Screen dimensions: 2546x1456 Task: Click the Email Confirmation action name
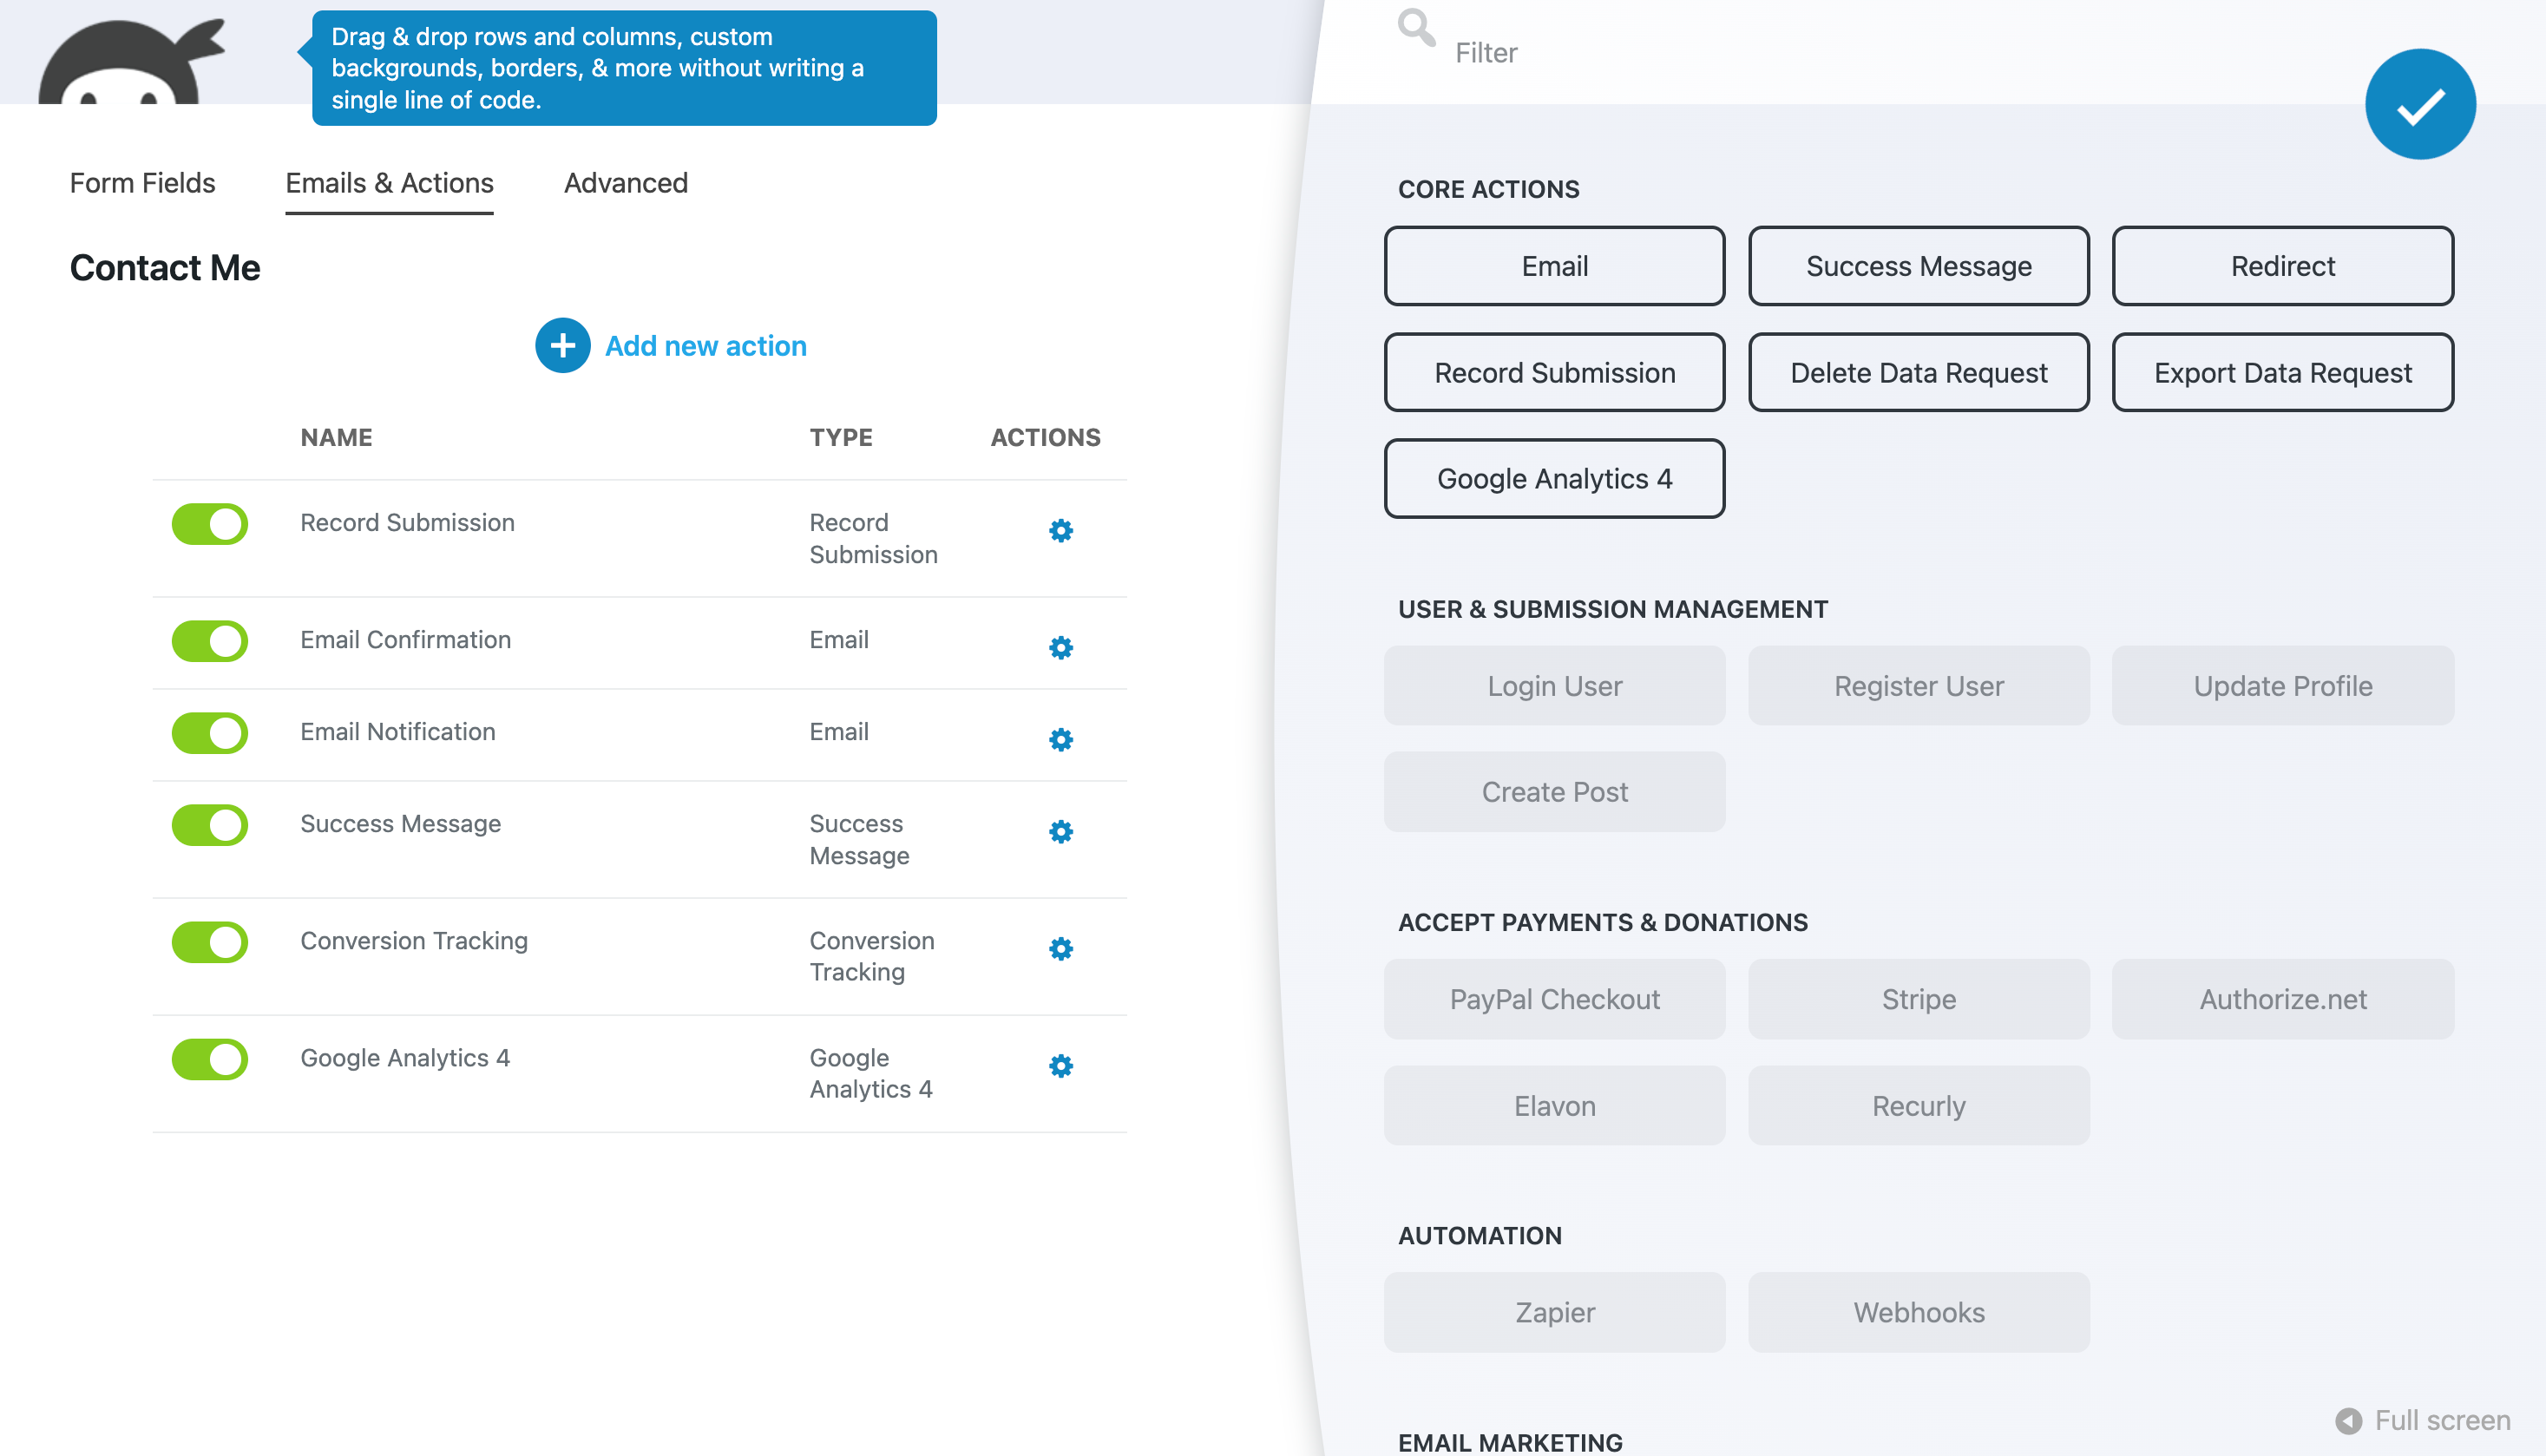click(406, 640)
